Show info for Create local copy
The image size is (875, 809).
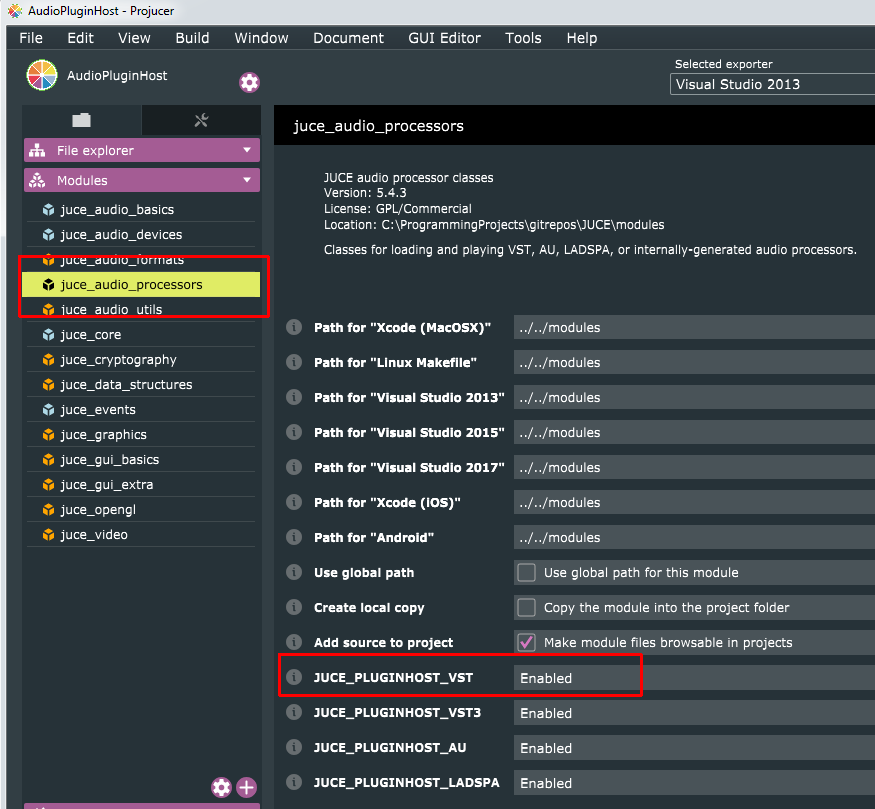(x=294, y=607)
